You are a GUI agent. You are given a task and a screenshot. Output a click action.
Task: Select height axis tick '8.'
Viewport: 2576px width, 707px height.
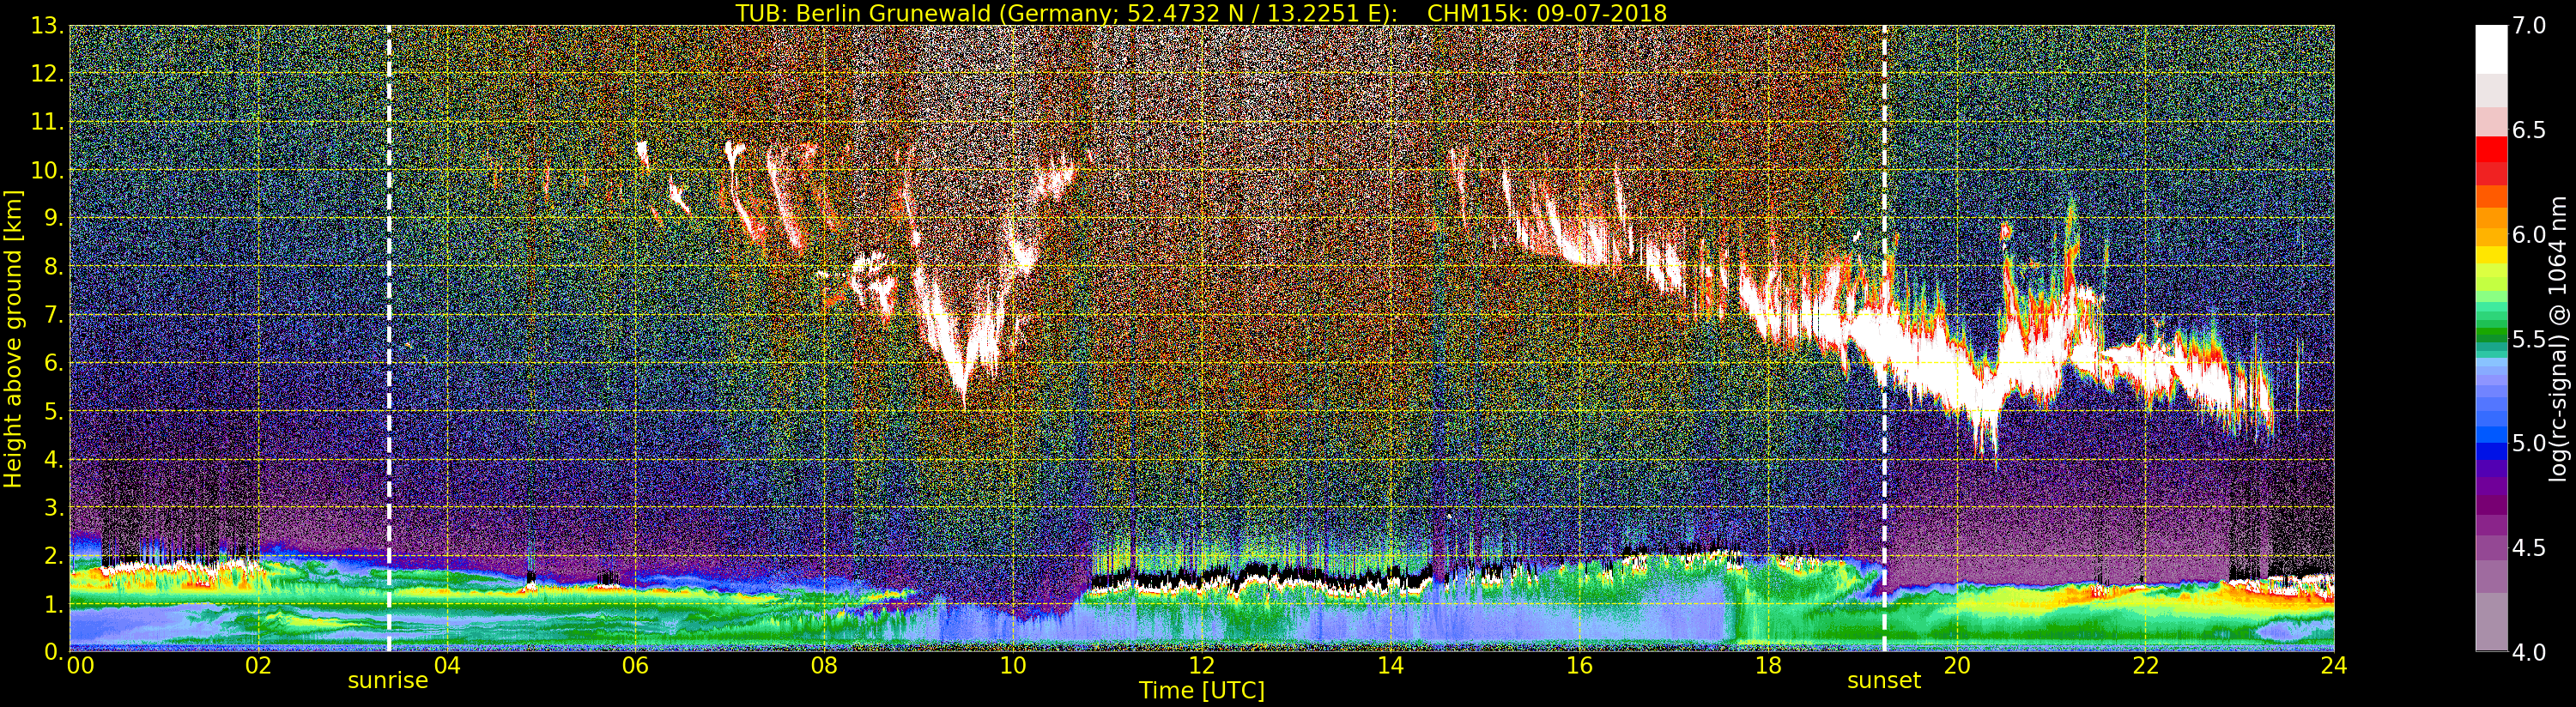click(53, 267)
